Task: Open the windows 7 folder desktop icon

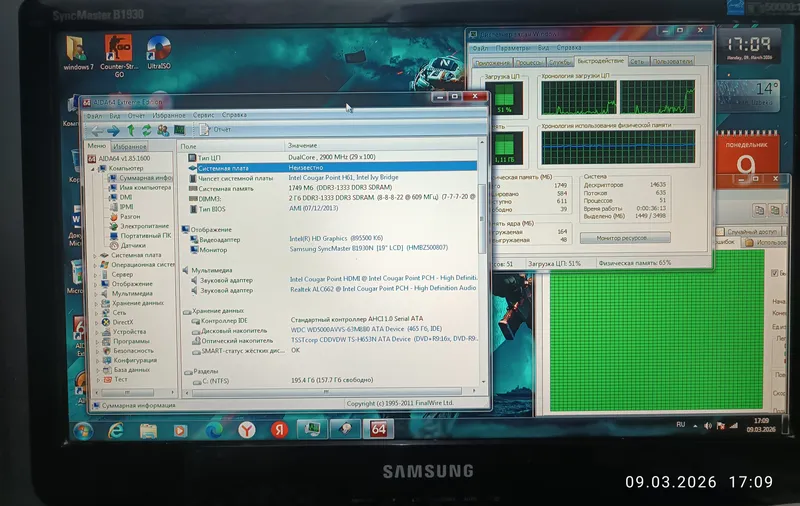Action: pyautogui.click(x=79, y=53)
